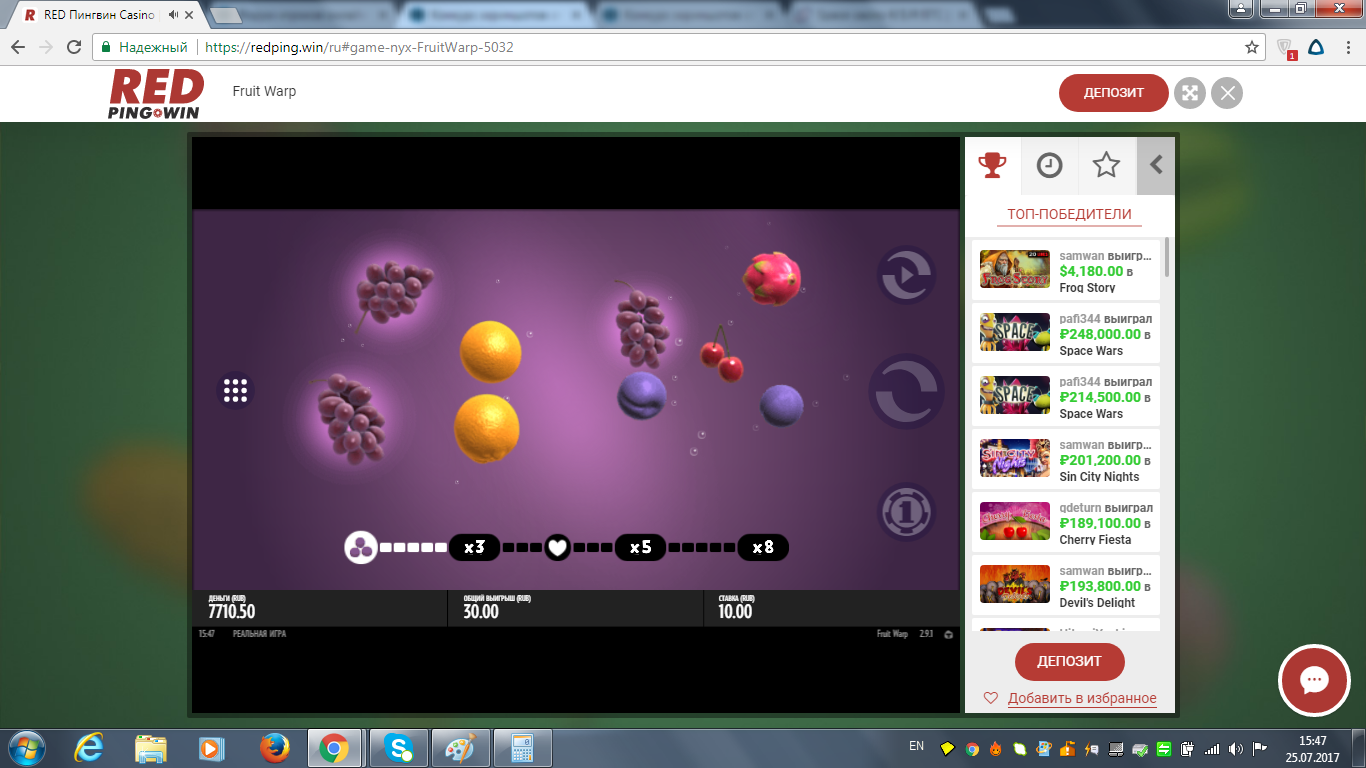Click the RED PingWin logo
The height and width of the screenshot is (768, 1366).
click(156, 94)
